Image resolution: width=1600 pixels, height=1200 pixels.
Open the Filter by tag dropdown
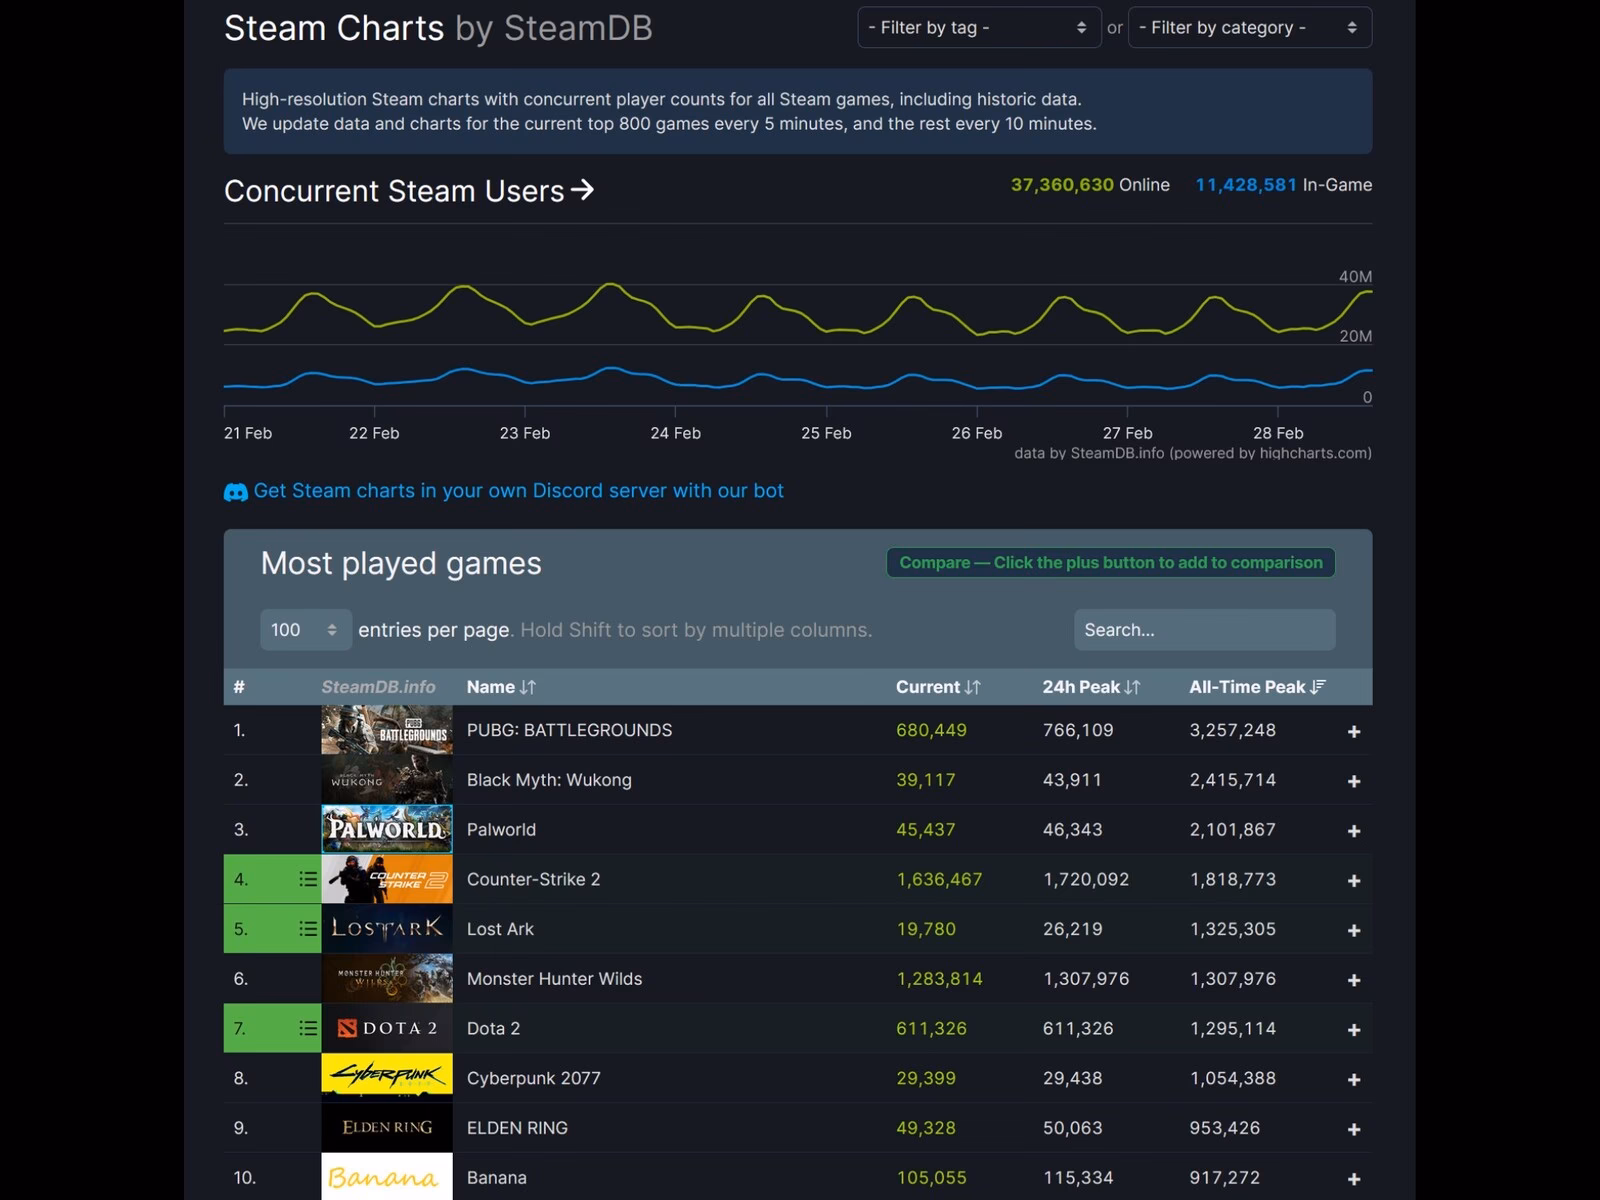[x=979, y=28]
